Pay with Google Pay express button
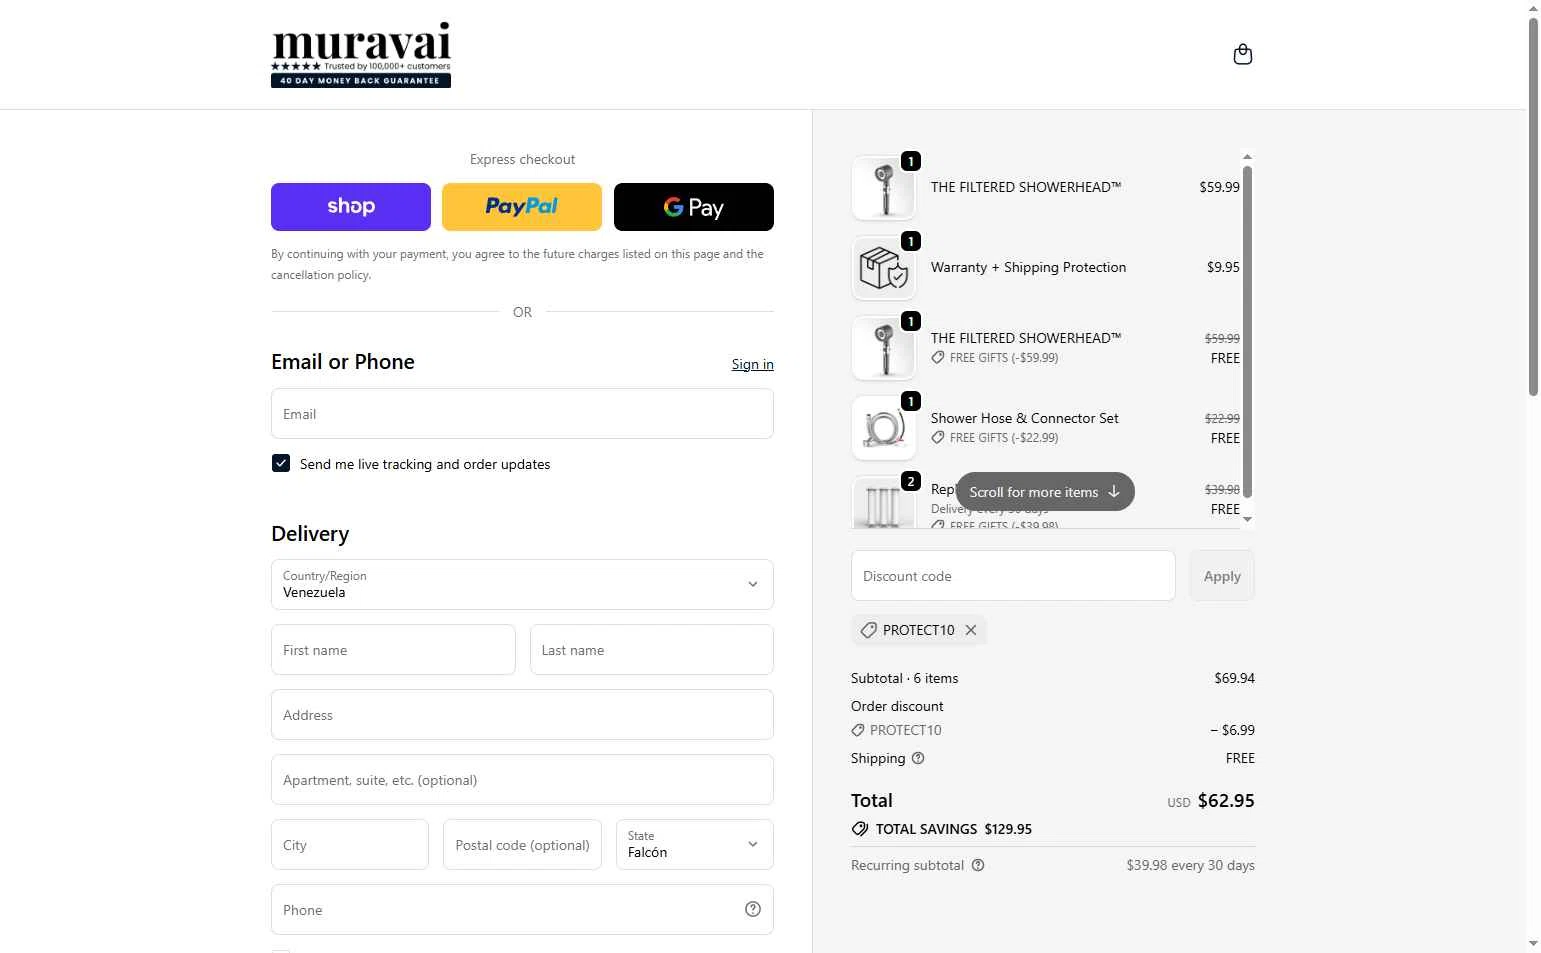Viewport: 1541px width, 953px height. (x=694, y=207)
